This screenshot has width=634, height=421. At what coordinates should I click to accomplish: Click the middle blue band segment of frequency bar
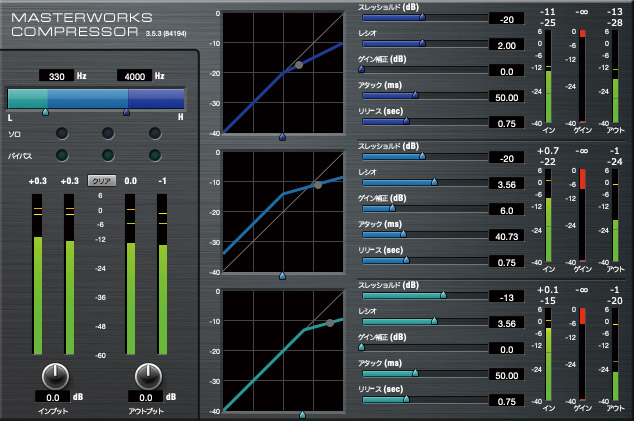click(x=87, y=99)
